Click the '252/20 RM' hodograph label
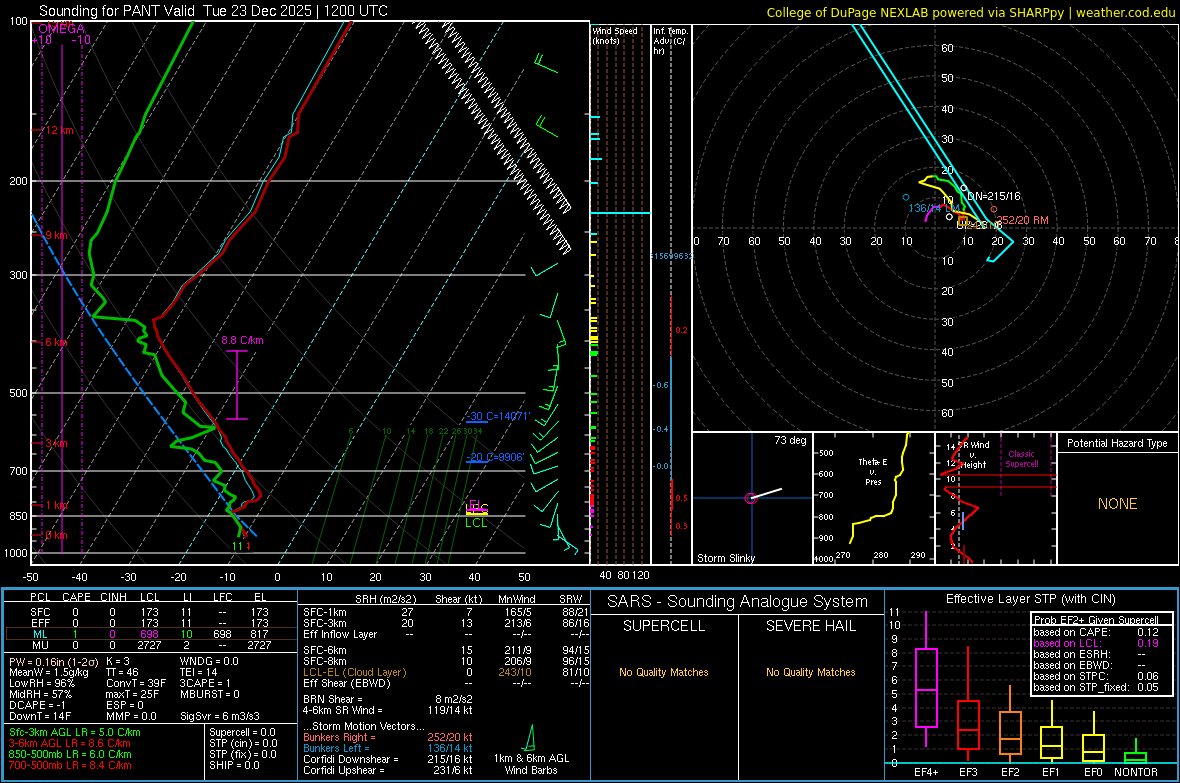Screen dimensions: 1180x783 pos(1022,221)
